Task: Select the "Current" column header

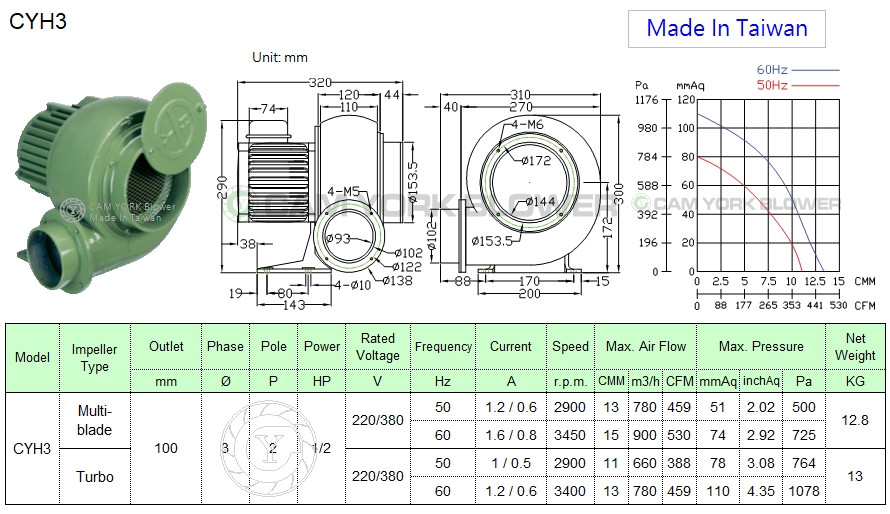Action: tap(511, 347)
